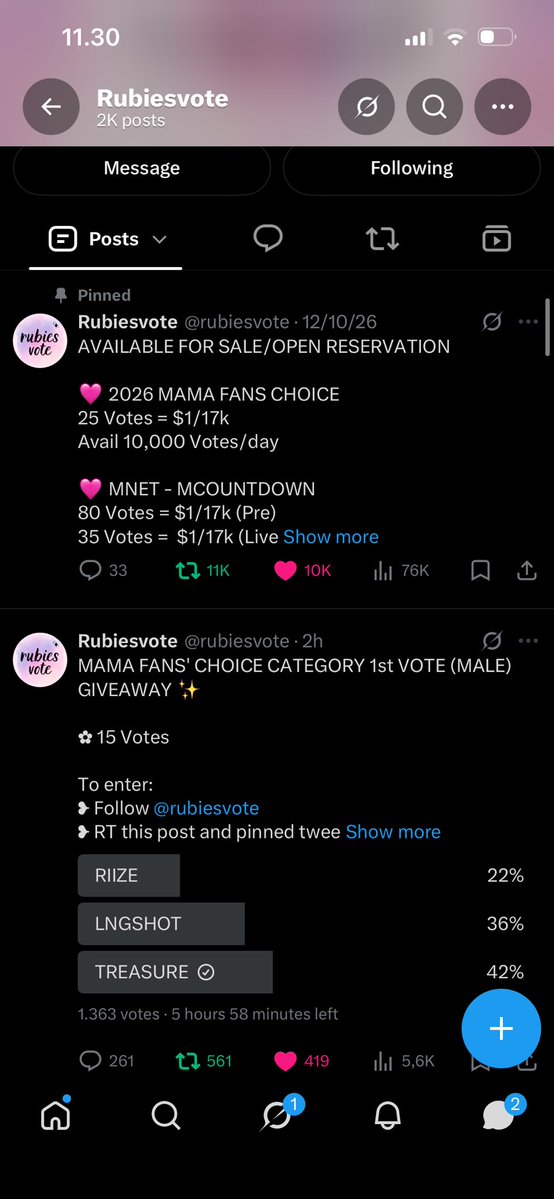Open profile search magnifier in header
554x1199 pixels.
click(x=434, y=107)
